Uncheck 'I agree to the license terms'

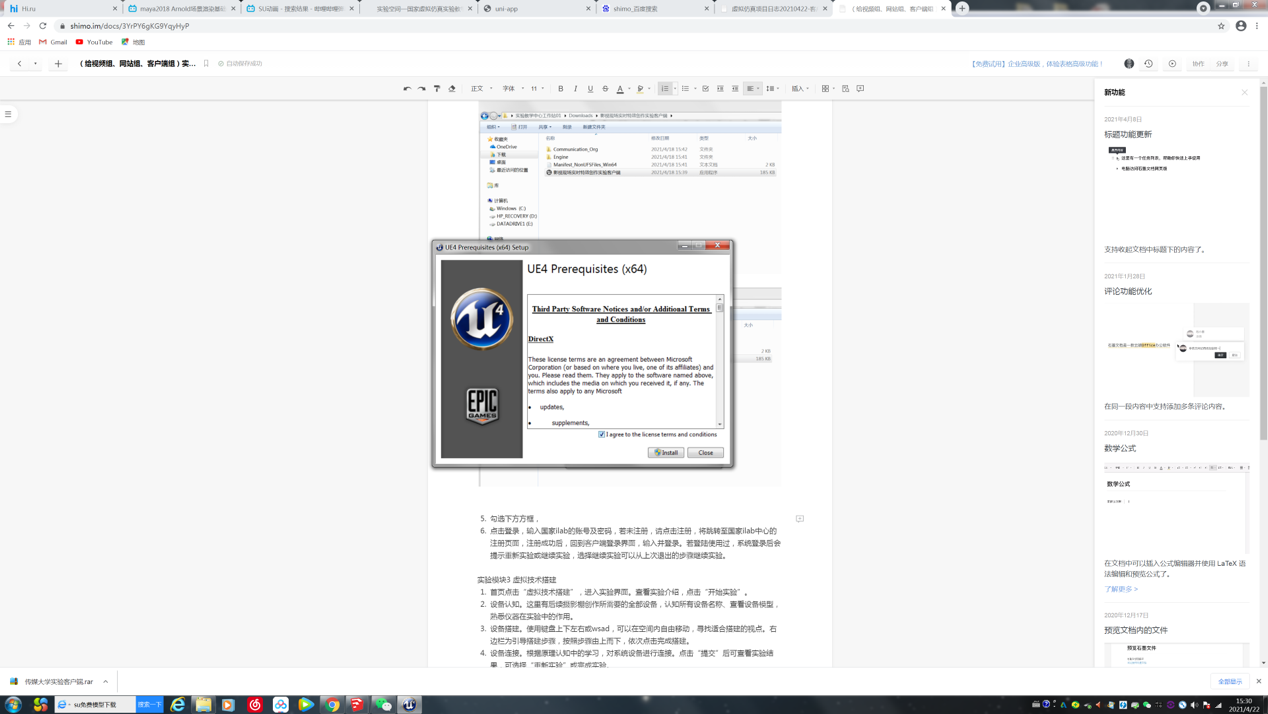click(x=602, y=435)
